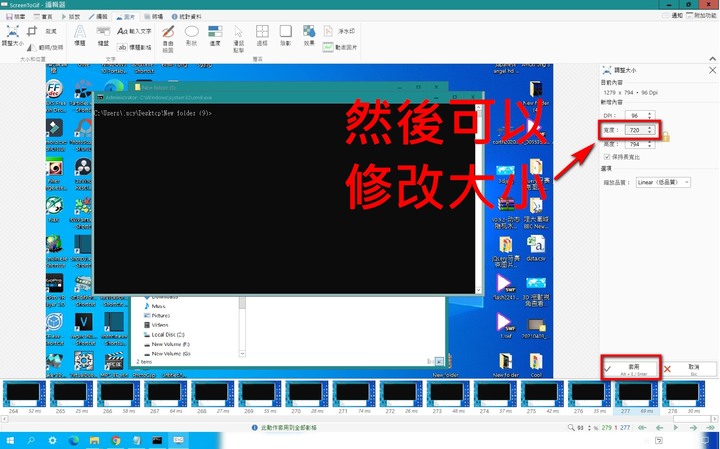720x449 pixels.
Task: Click the zoom percentage stepper
Action: (589, 427)
